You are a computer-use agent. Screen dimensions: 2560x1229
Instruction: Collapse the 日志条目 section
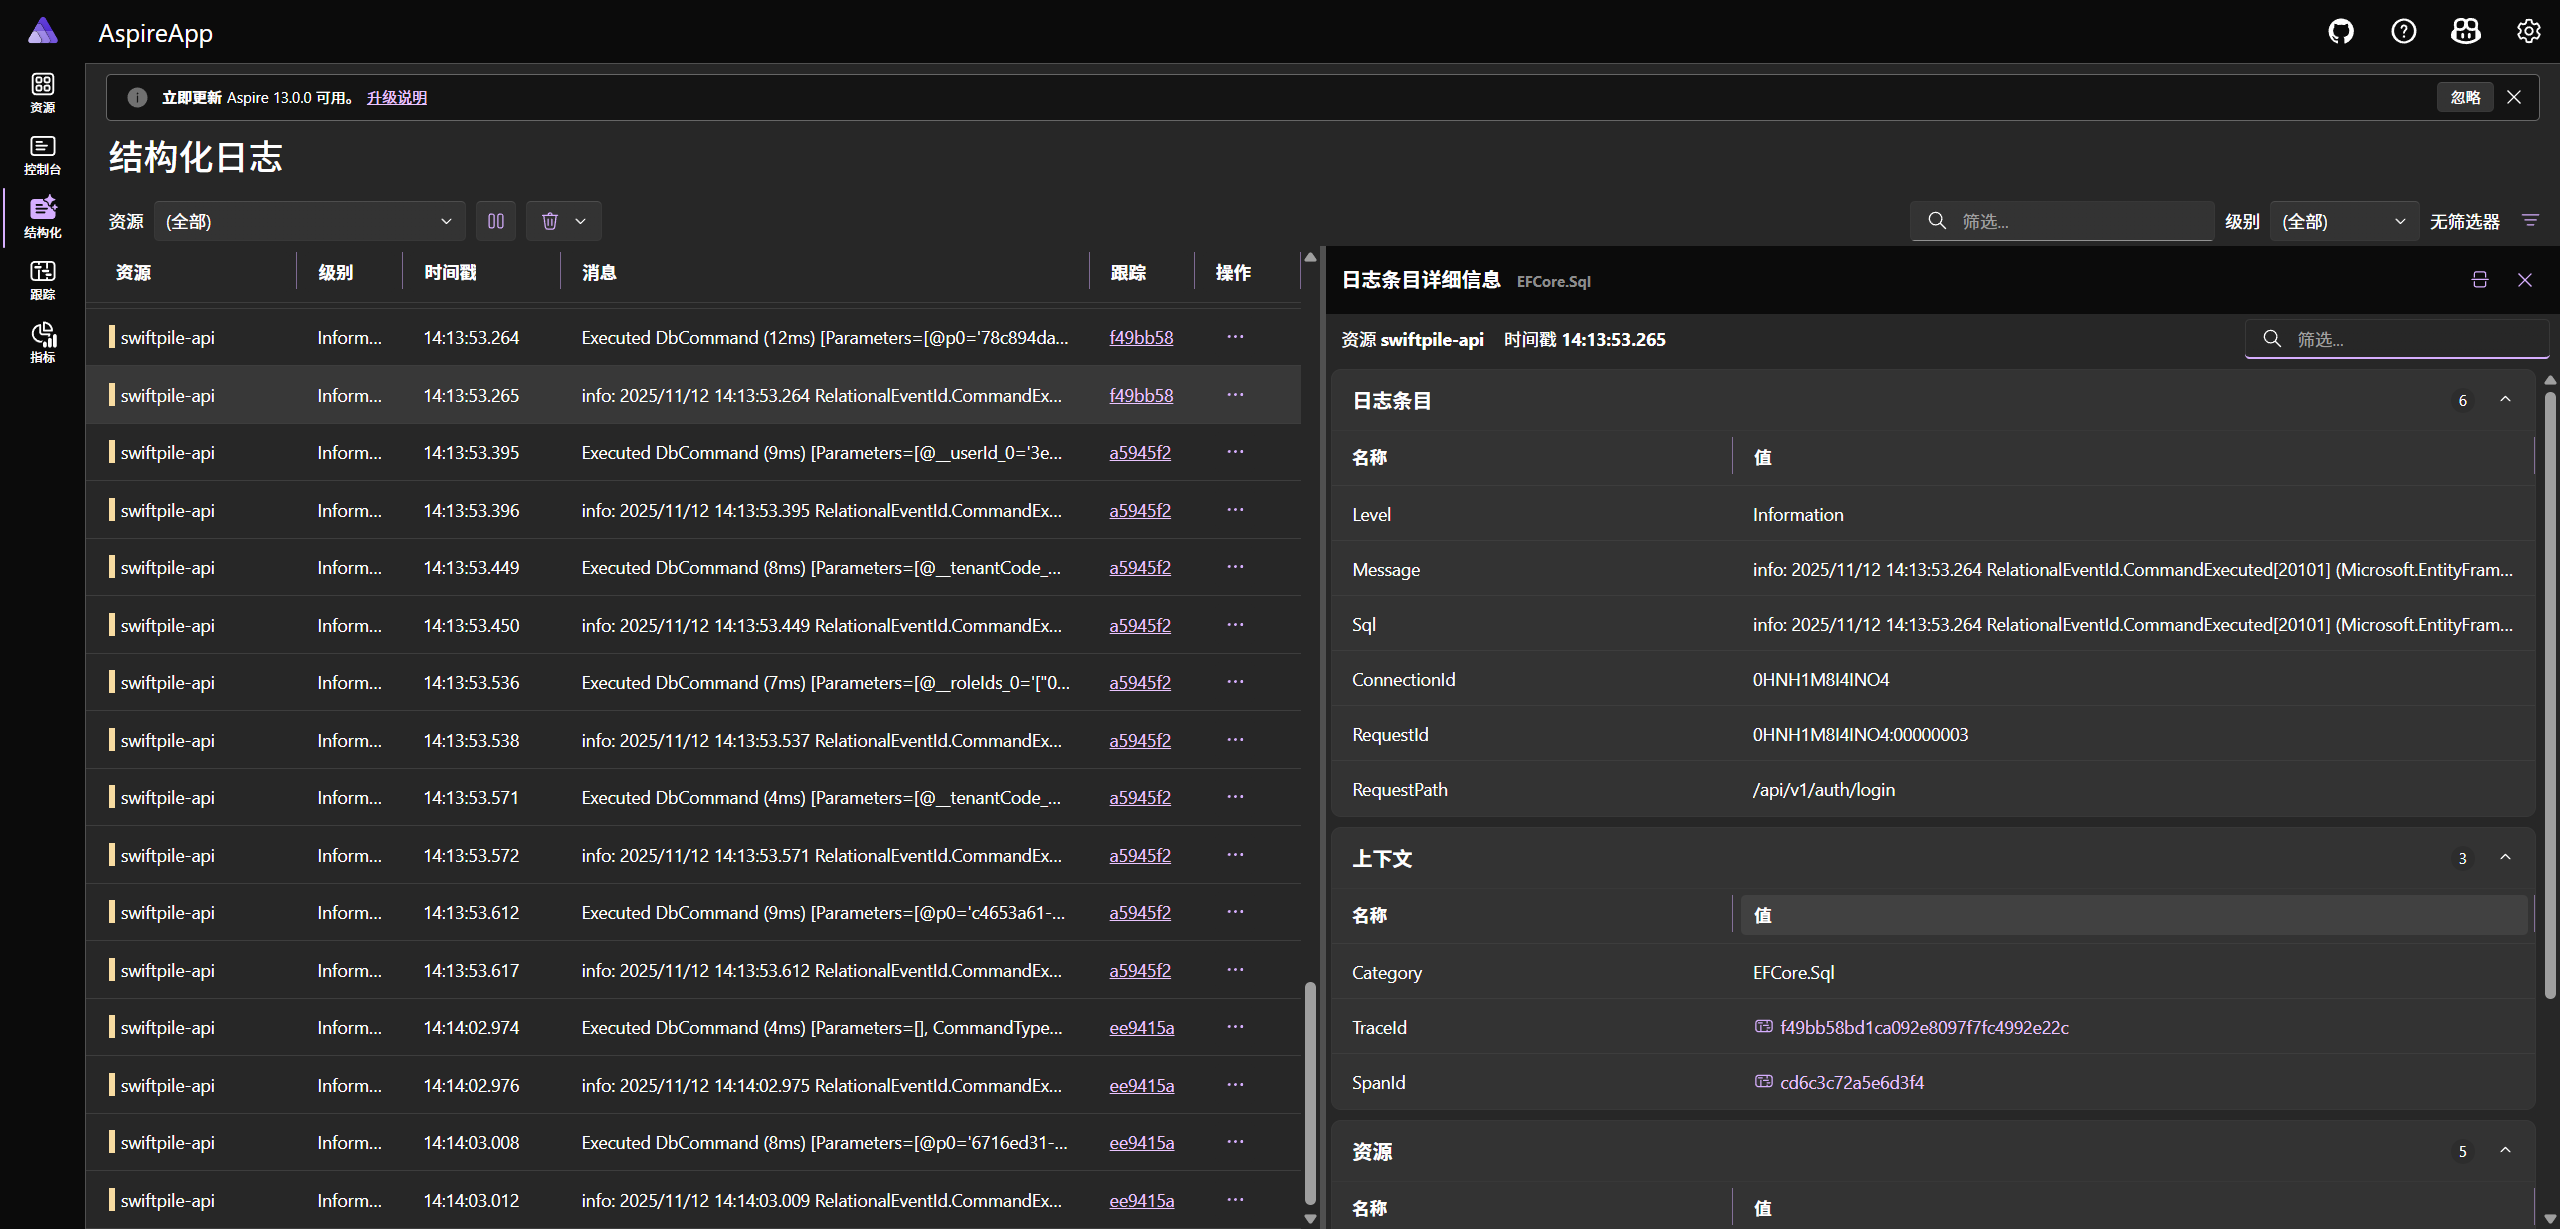point(2505,400)
